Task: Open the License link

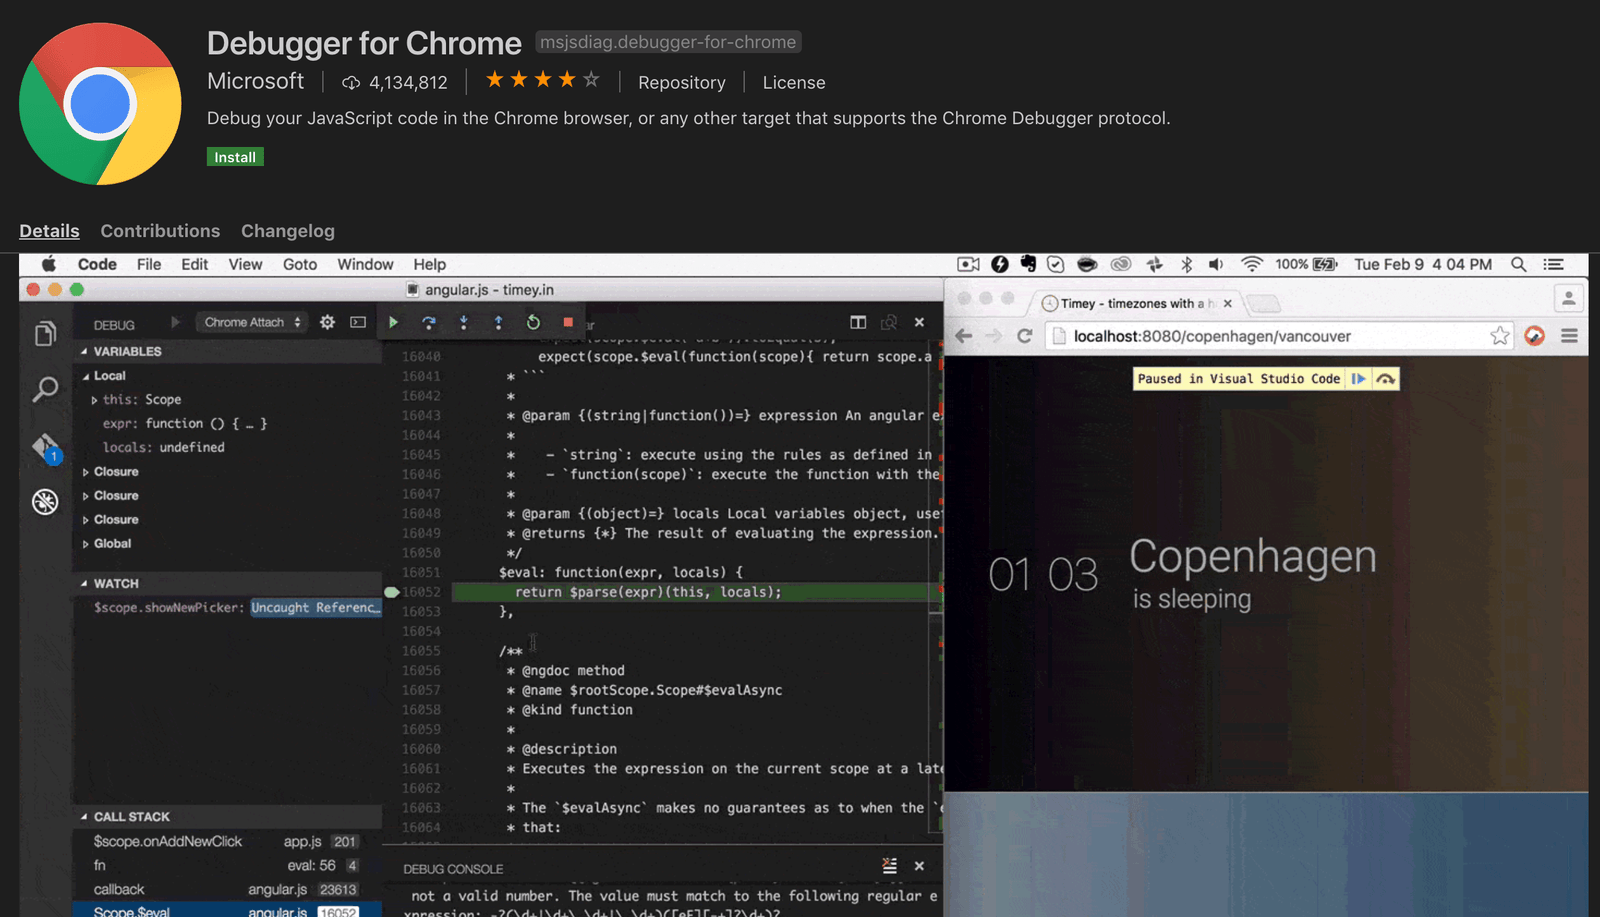Action: click(x=794, y=83)
